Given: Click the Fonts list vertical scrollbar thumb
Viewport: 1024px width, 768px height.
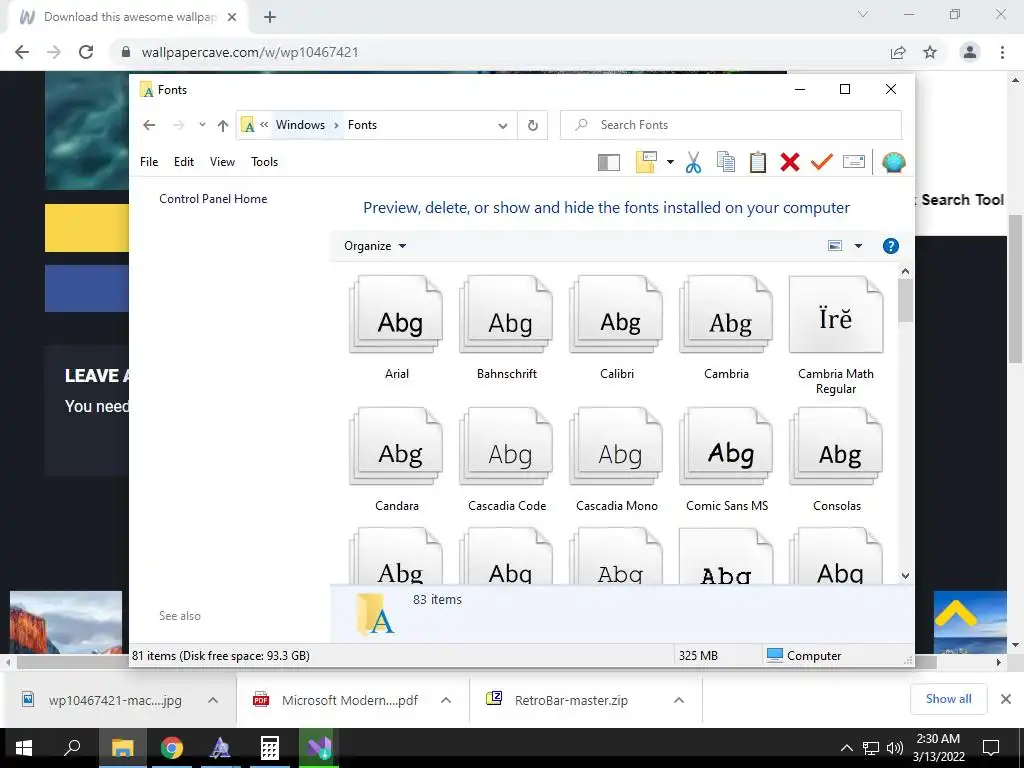Looking at the screenshot, I should (x=905, y=300).
